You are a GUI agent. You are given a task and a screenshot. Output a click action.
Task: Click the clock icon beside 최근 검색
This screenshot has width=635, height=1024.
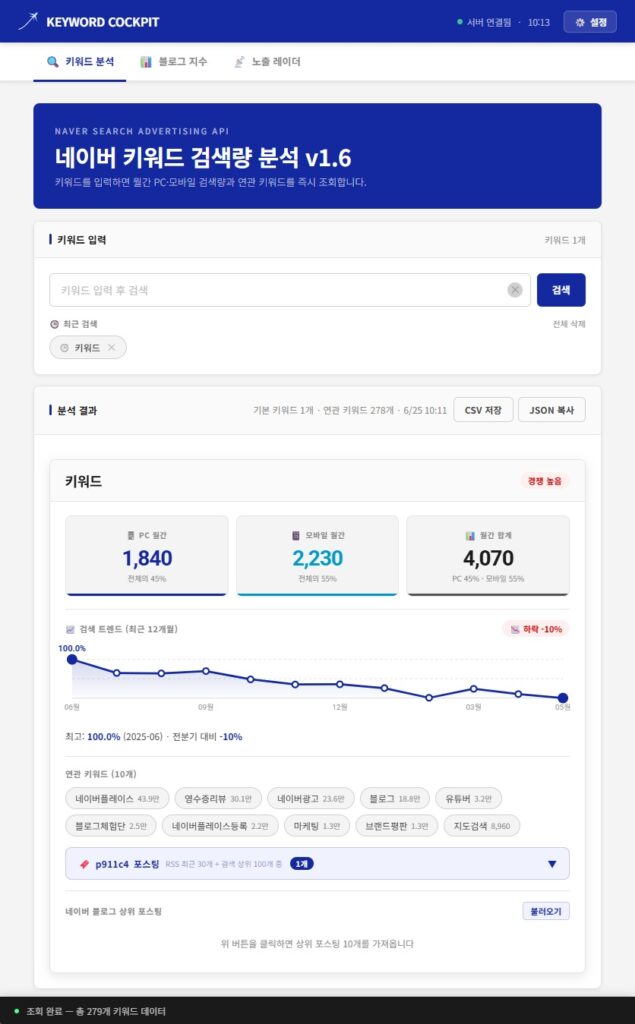54,324
